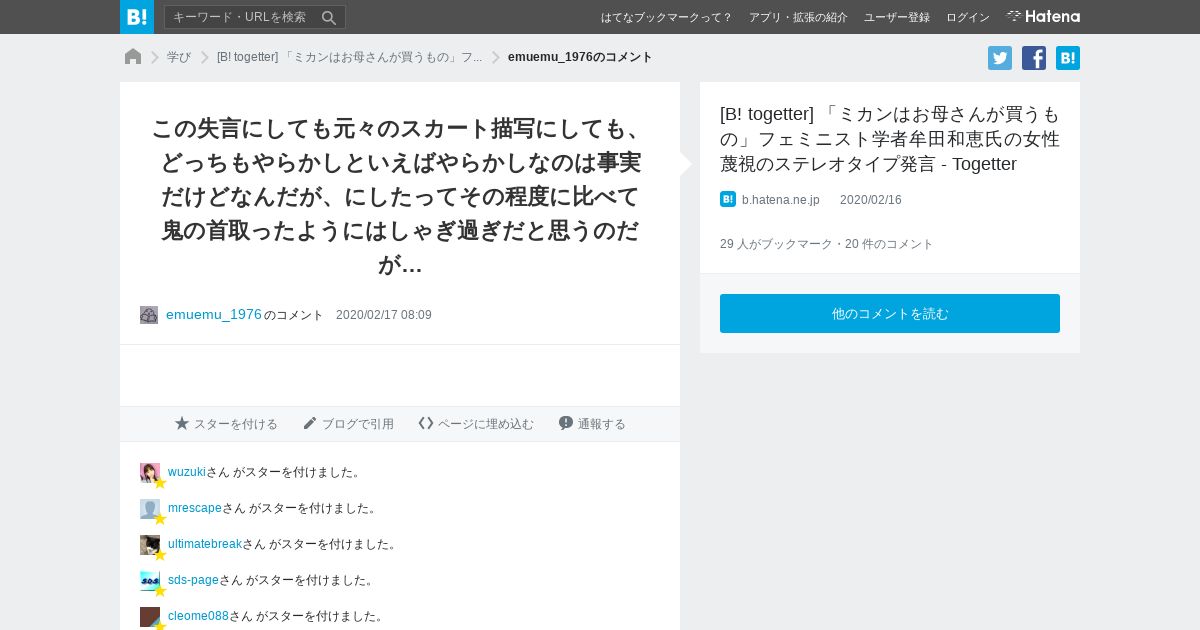Viewport: 1200px width, 630px height.
Task: Open 29 人がブックマーク・20 件のコメント link
Action: [x=827, y=244]
